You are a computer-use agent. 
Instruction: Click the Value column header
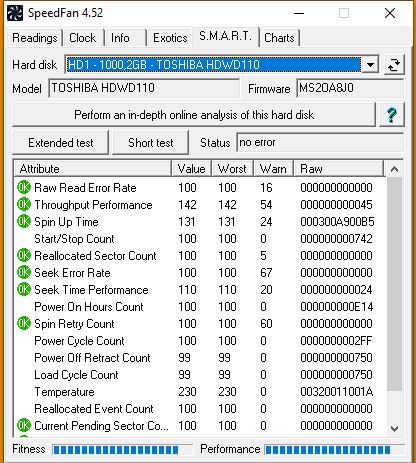click(192, 169)
